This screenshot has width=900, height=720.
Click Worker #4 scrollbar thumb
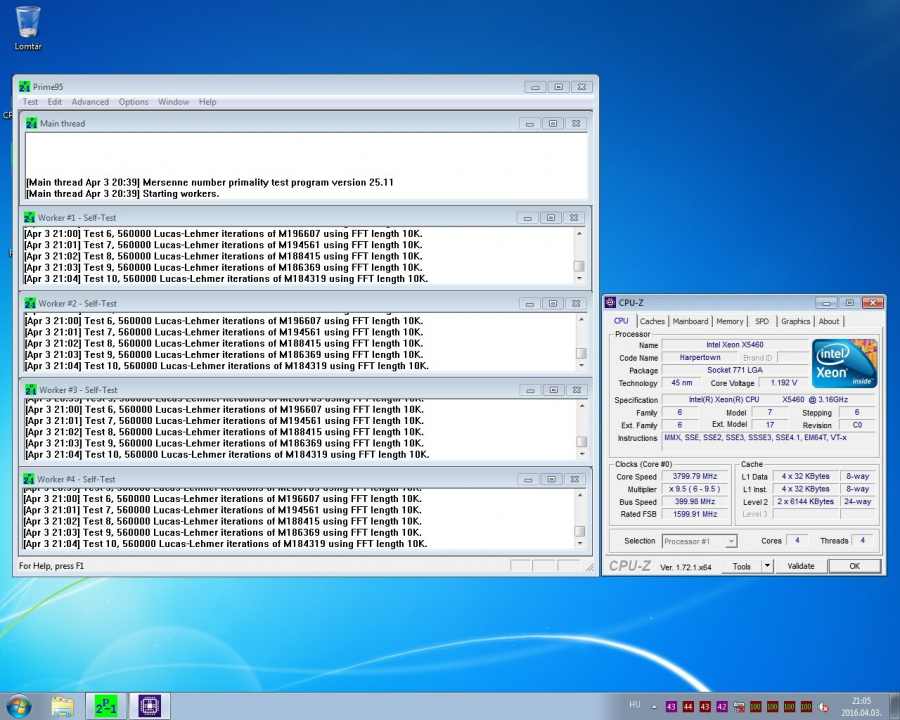click(x=580, y=531)
